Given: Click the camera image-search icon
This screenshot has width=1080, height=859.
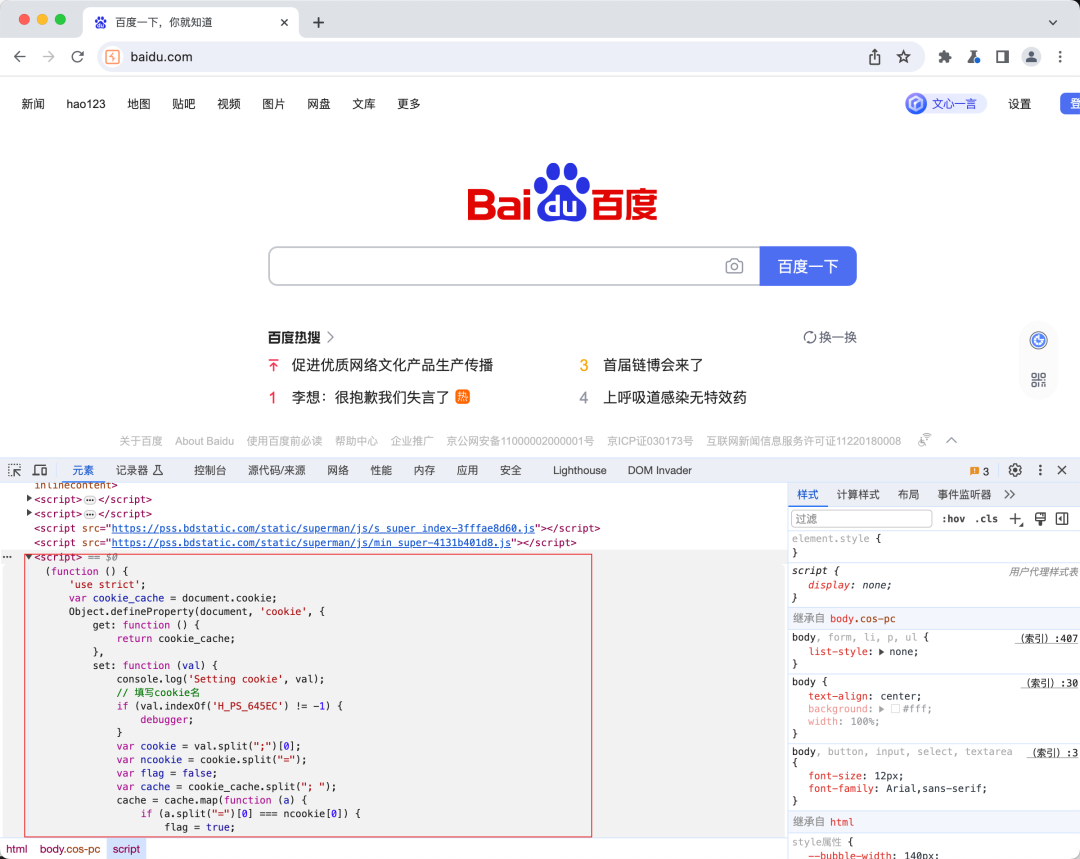Looking at the screenshot, I should 734,266.
